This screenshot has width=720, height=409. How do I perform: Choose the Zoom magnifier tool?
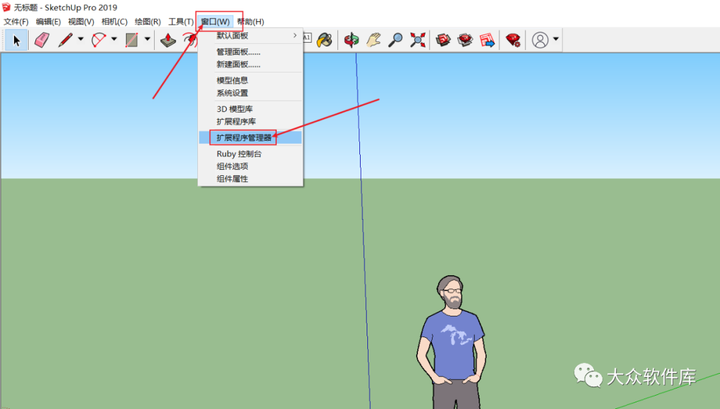tap(395, 40)
